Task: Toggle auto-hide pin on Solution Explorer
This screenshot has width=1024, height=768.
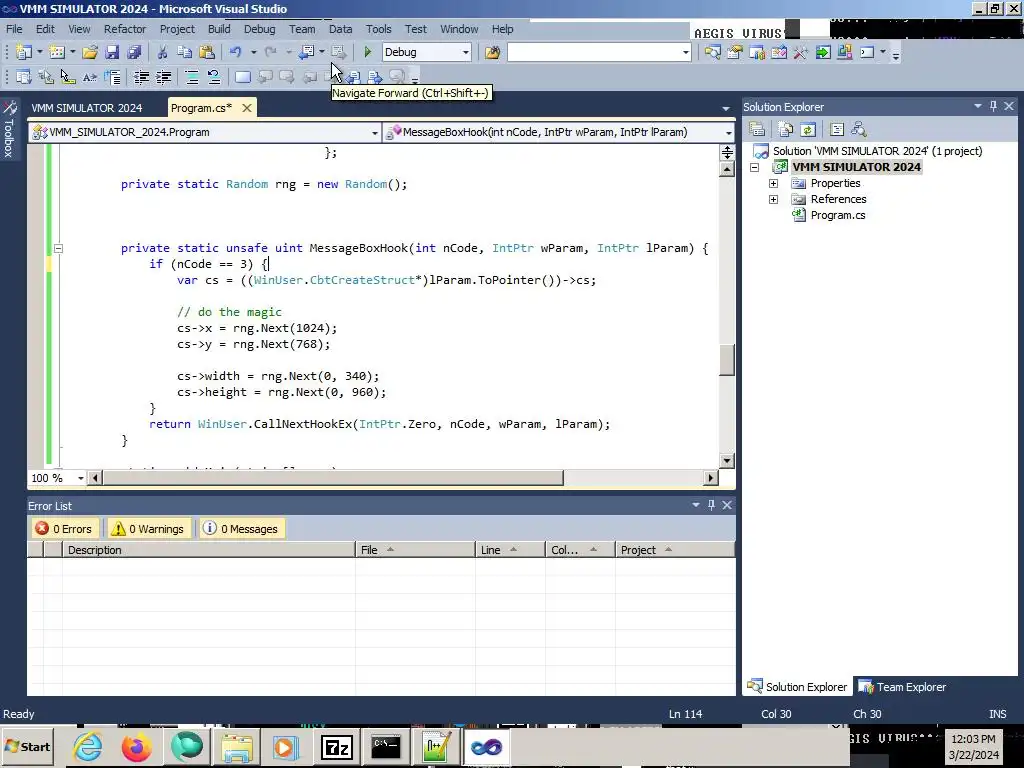Action: [993, 106]
